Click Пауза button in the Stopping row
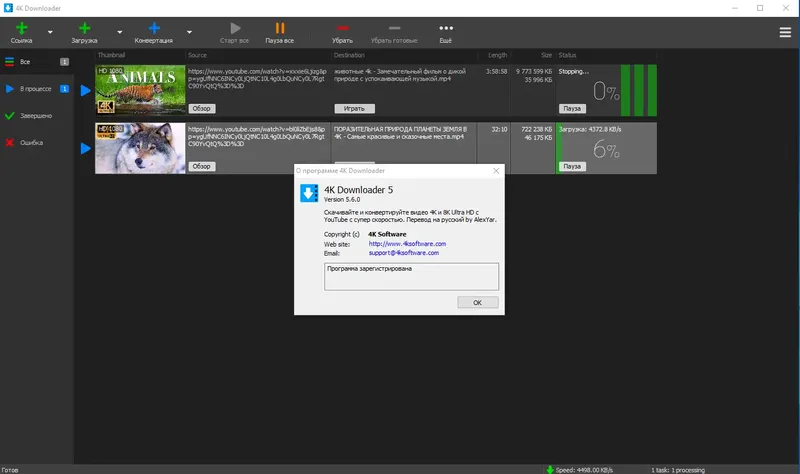This screenshot has height=474, width=800. tap(572, 108)
